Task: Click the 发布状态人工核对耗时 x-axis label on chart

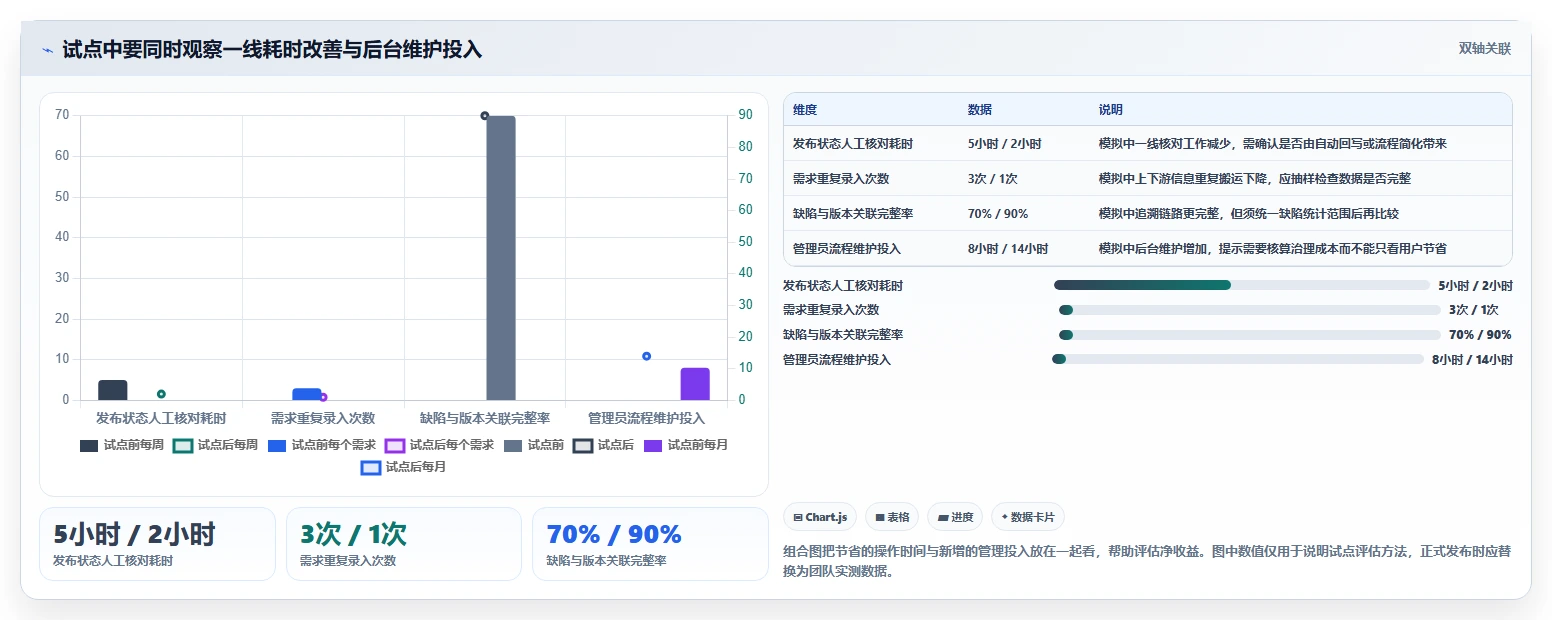Action: pyautogui.click(x=161, y=418)
